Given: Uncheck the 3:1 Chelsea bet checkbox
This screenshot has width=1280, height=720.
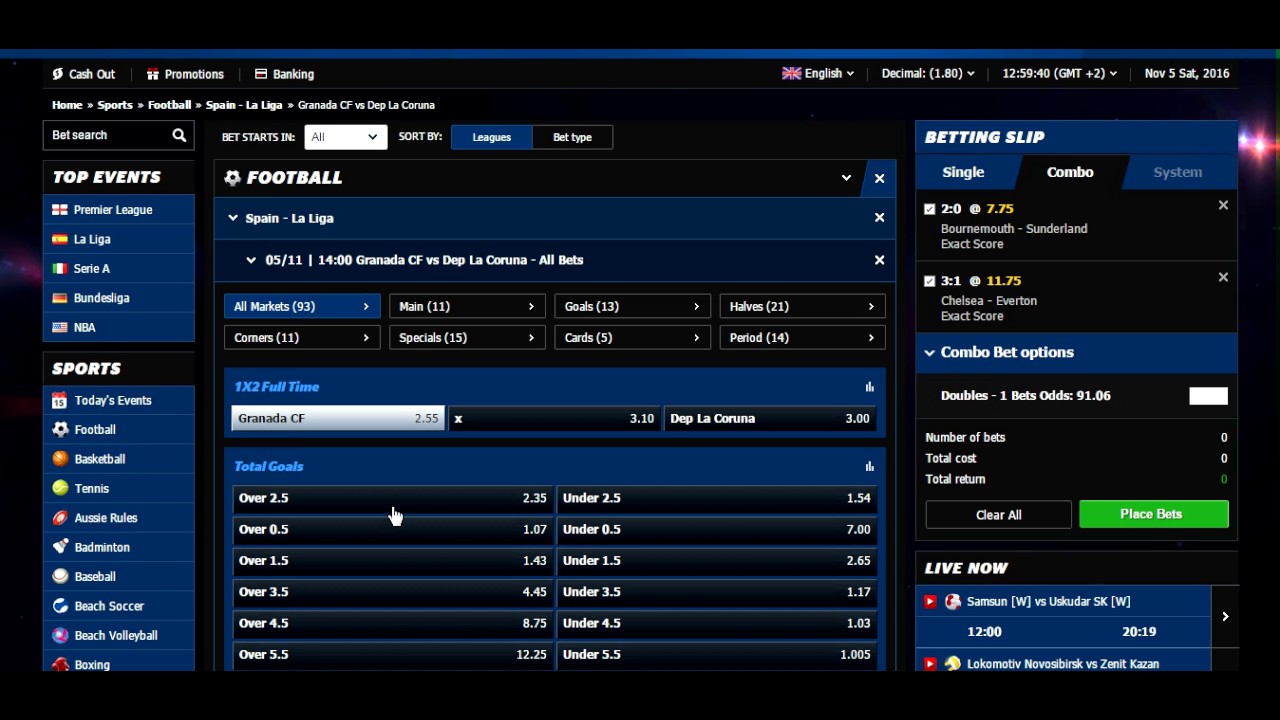Looking at the screenshot, I should coord(930,281).
